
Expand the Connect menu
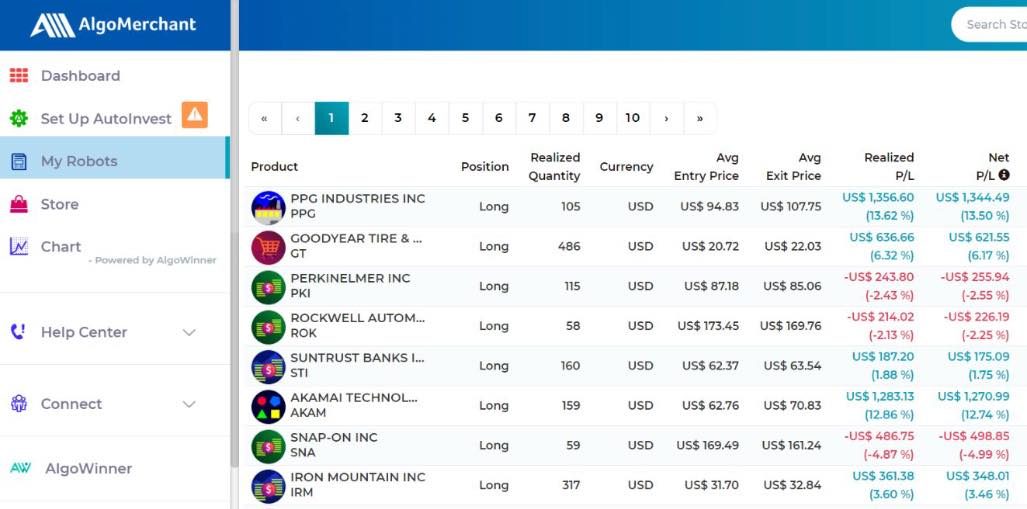[x=189, y=404]
